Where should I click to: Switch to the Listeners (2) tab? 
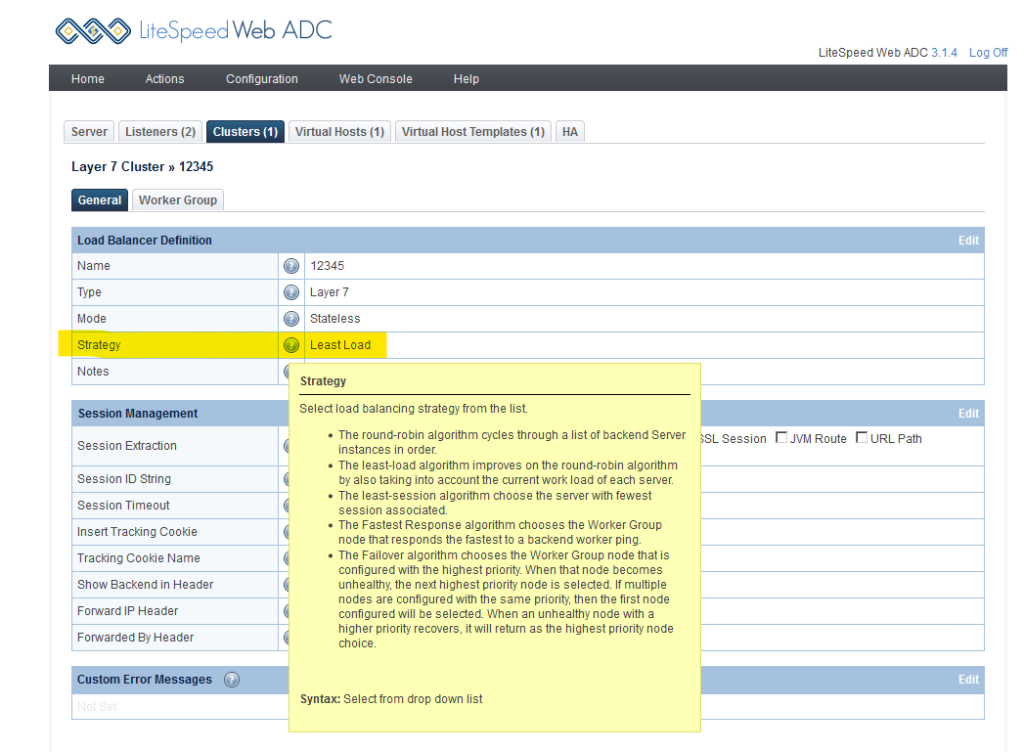click(x=160, y=132)
